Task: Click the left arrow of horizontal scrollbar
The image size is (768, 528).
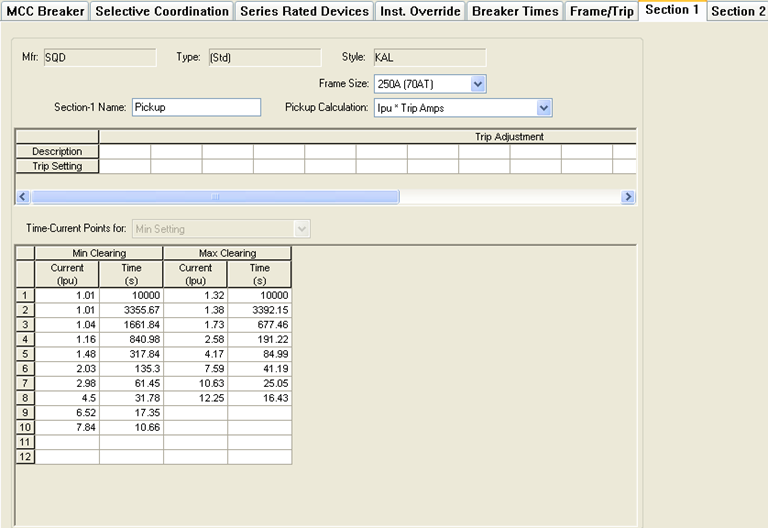Action: (x=24, y=197)
